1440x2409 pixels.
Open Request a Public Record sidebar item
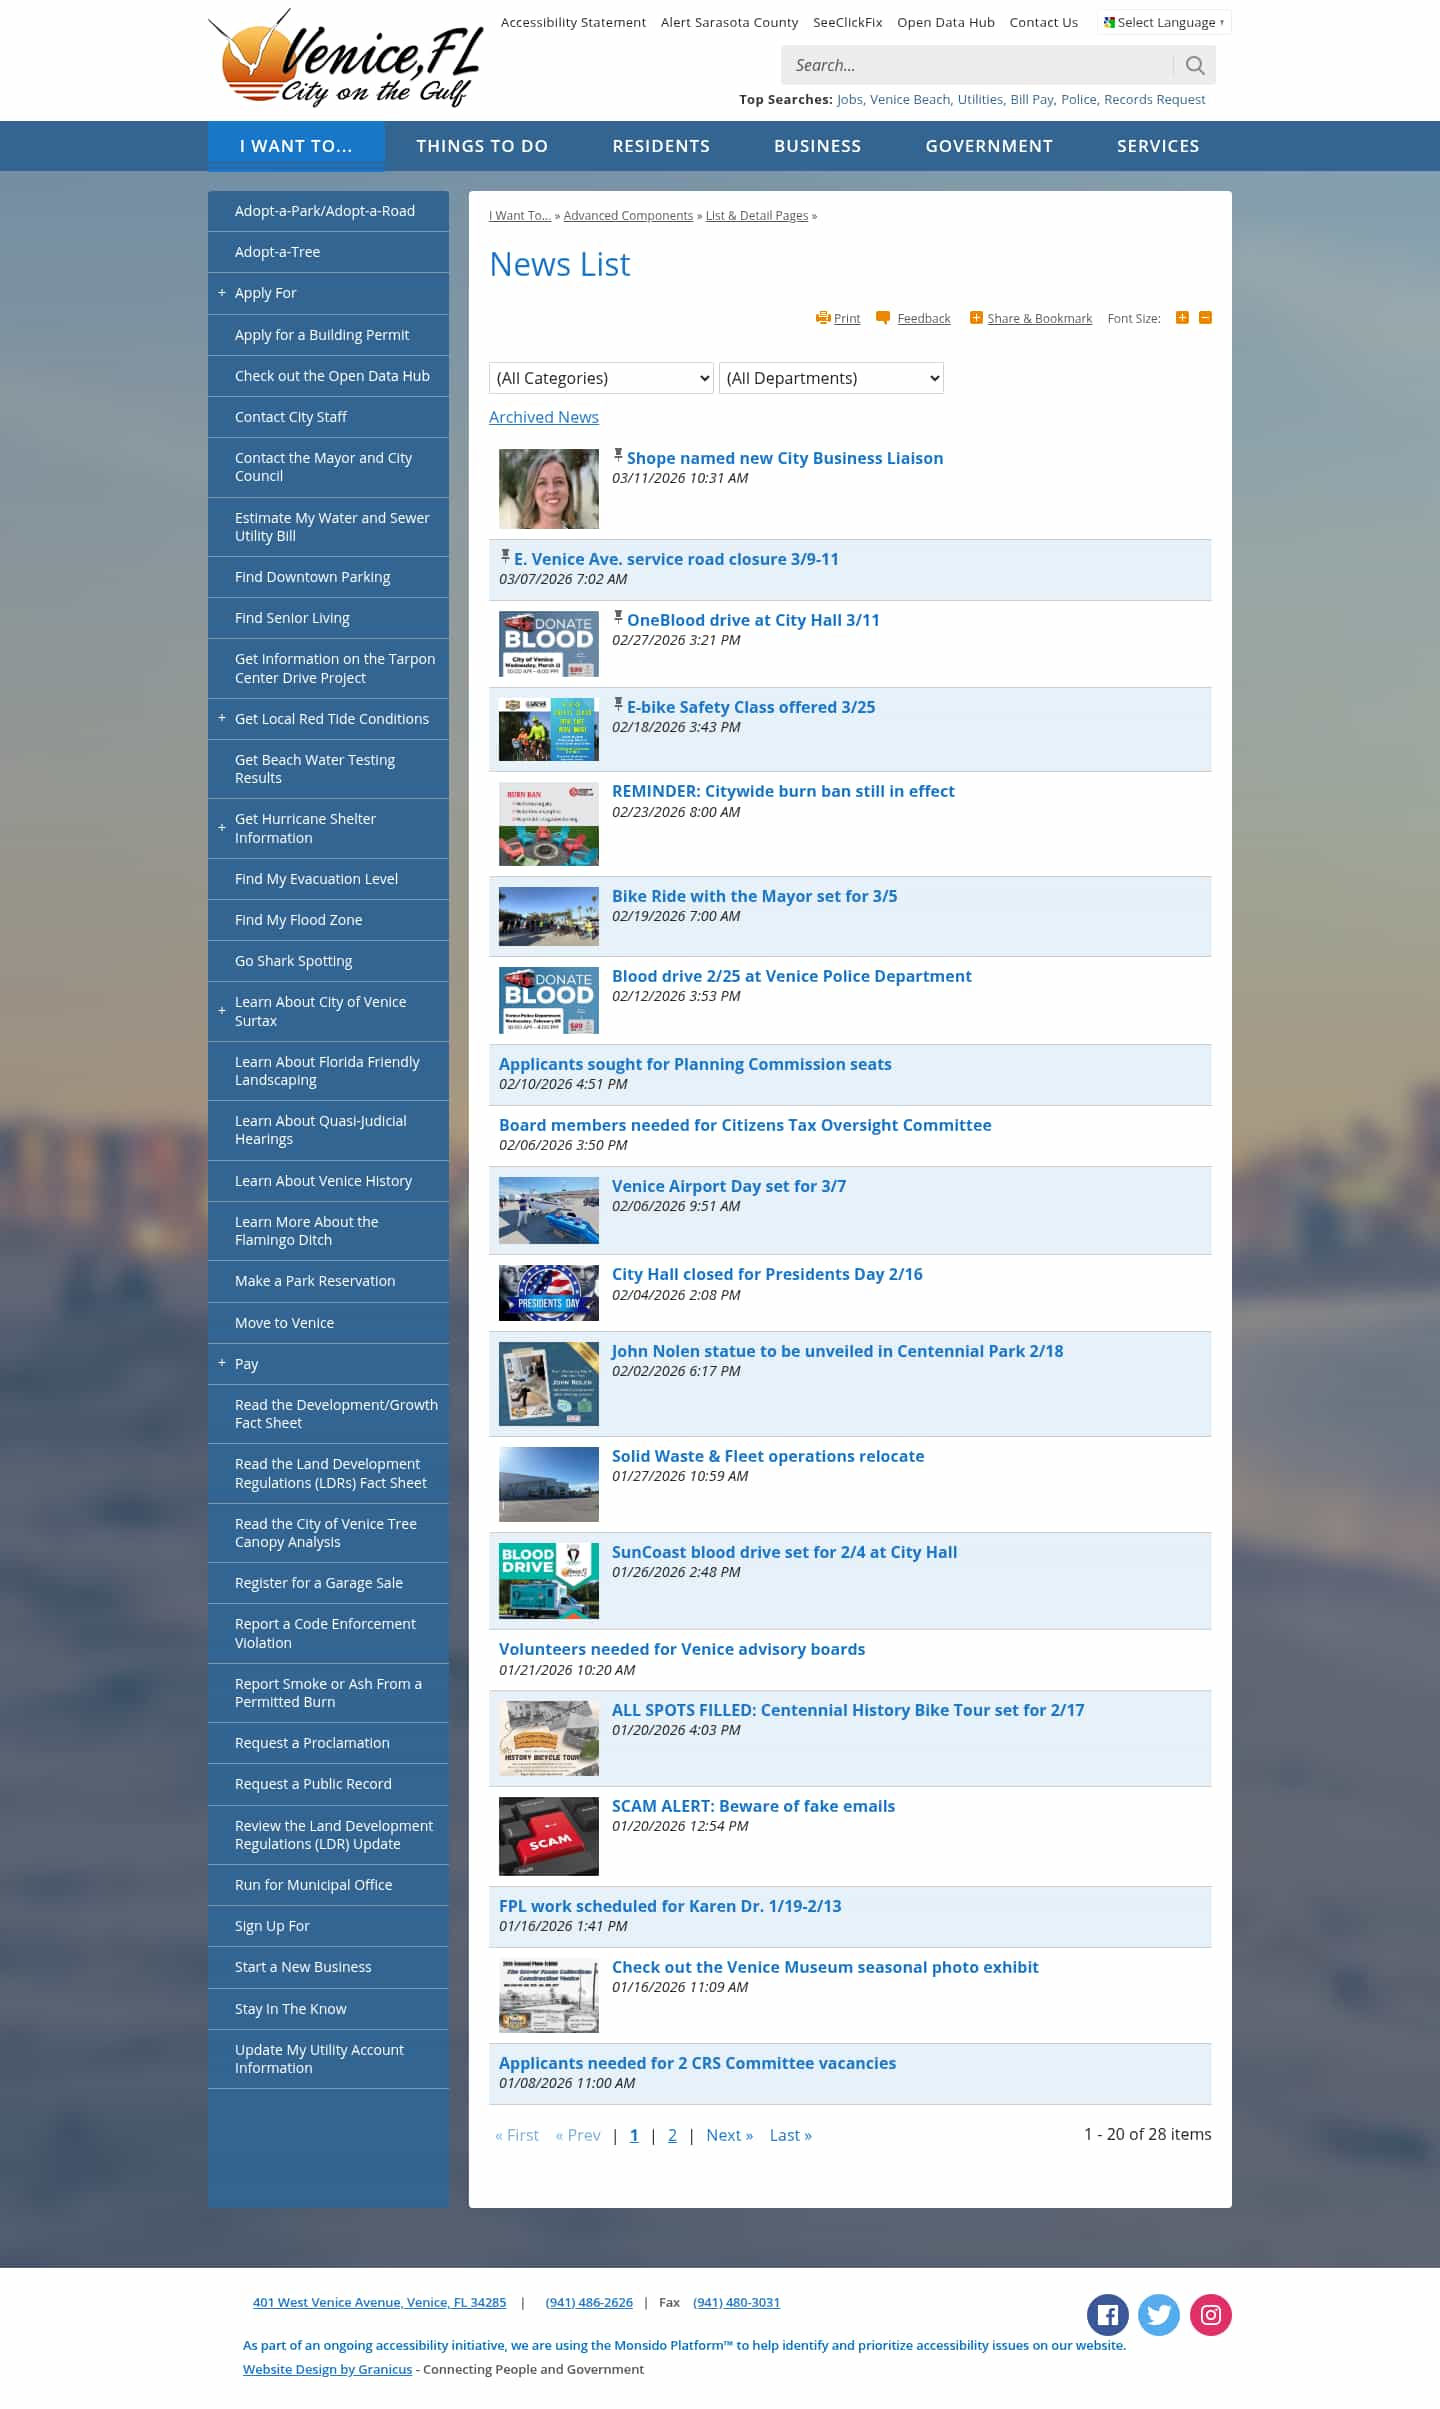tap(328, 1784)
